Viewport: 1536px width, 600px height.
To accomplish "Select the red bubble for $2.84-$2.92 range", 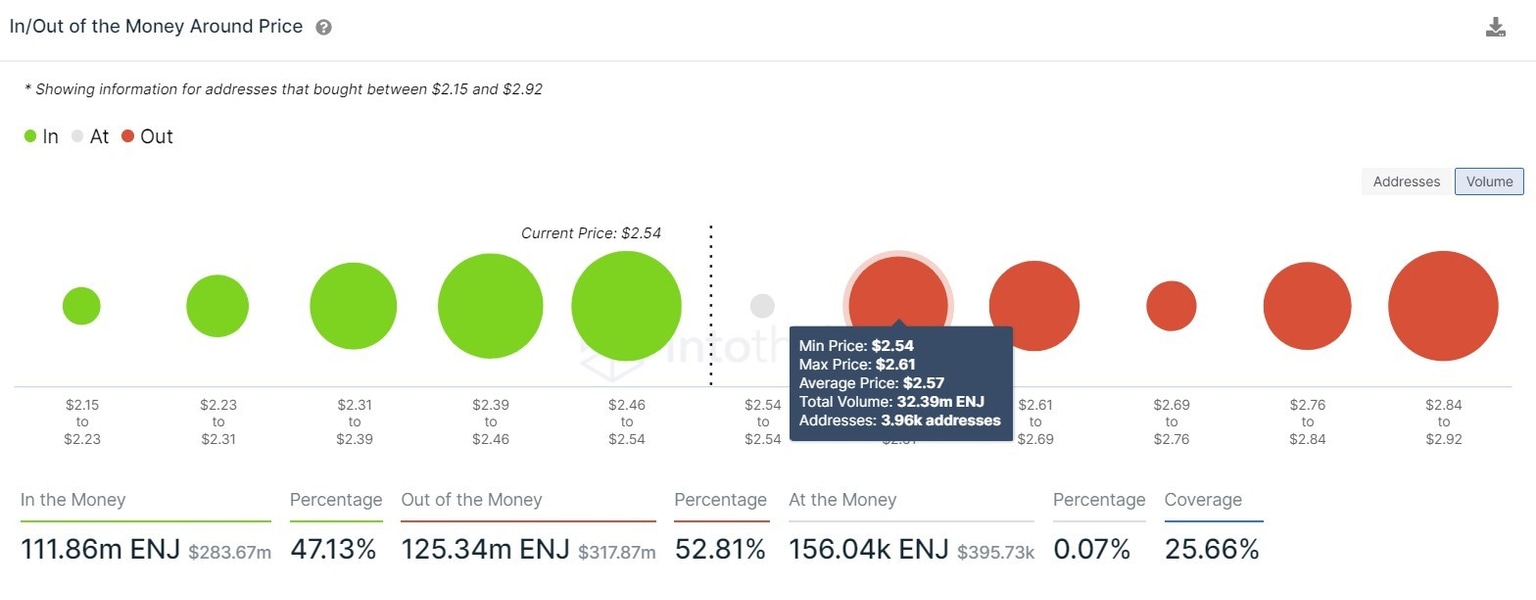I will pos(1443,305).
